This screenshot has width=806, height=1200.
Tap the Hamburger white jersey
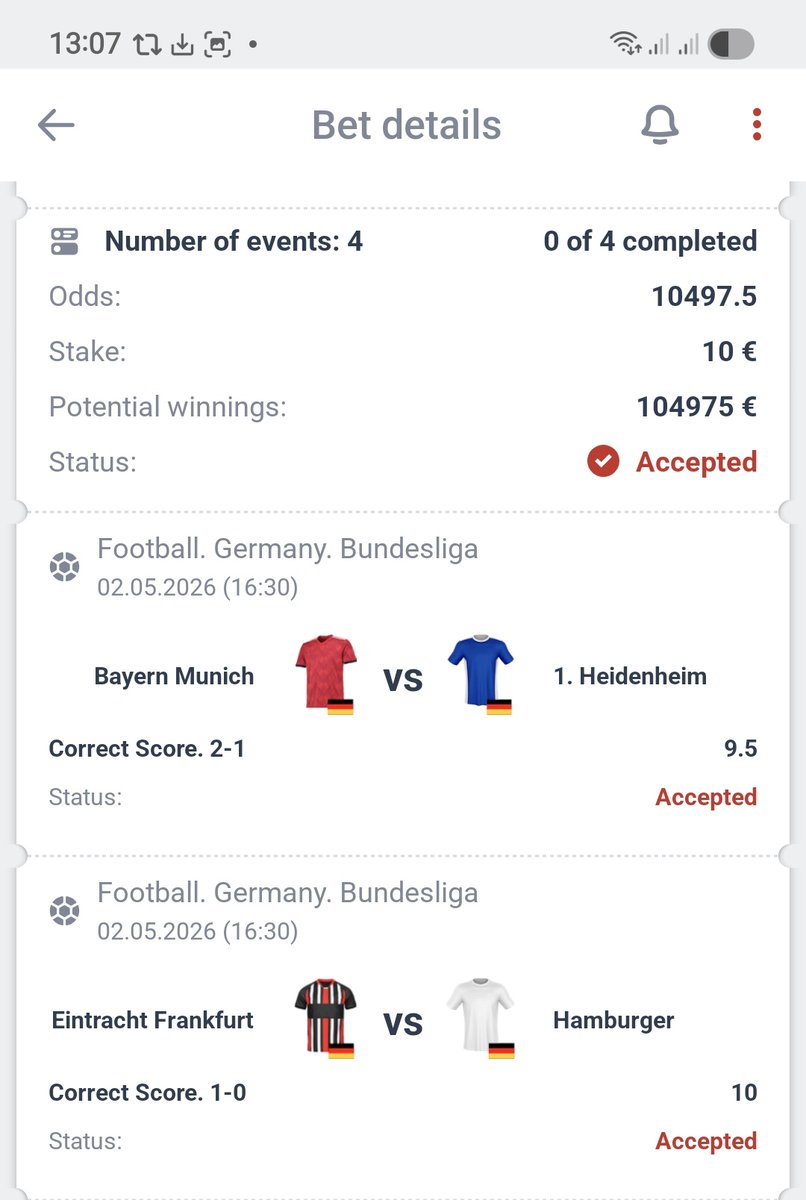pos(481,1018)
